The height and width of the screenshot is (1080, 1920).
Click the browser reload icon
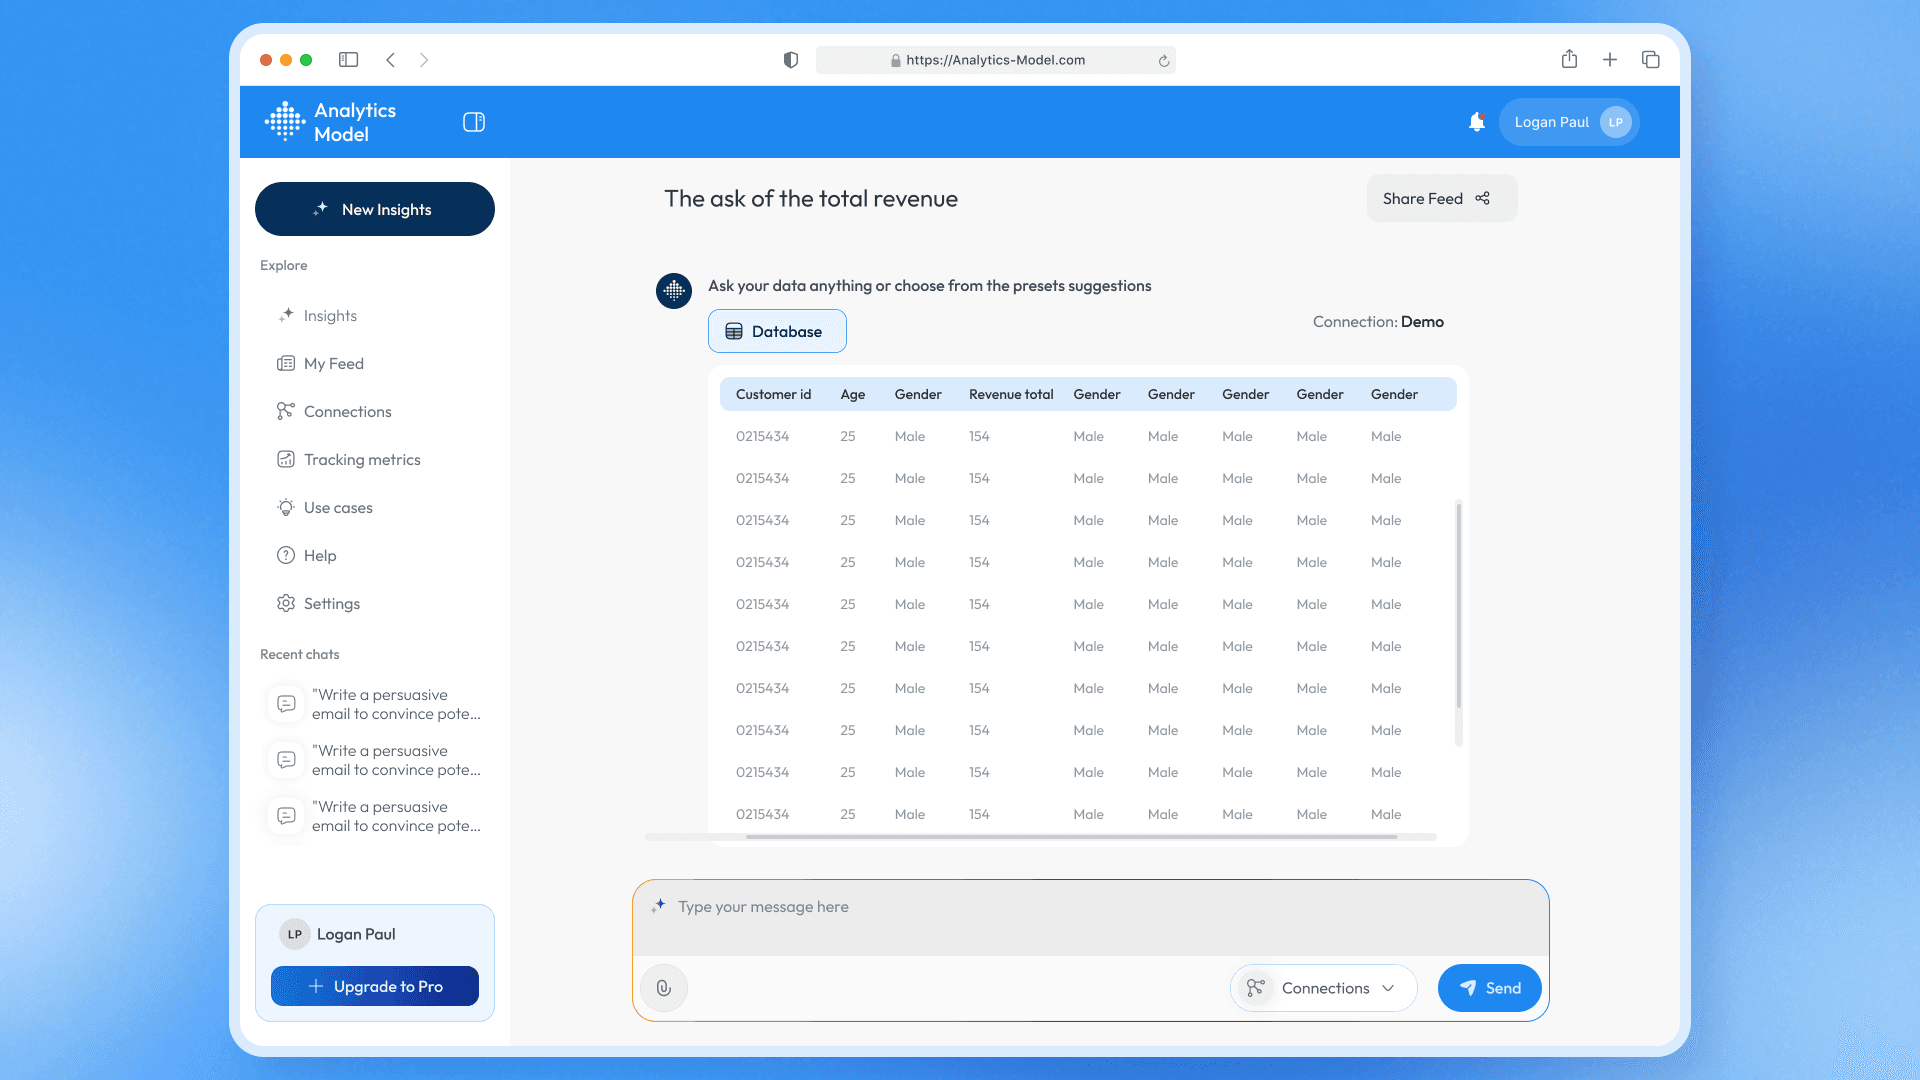pos(1164,61)
